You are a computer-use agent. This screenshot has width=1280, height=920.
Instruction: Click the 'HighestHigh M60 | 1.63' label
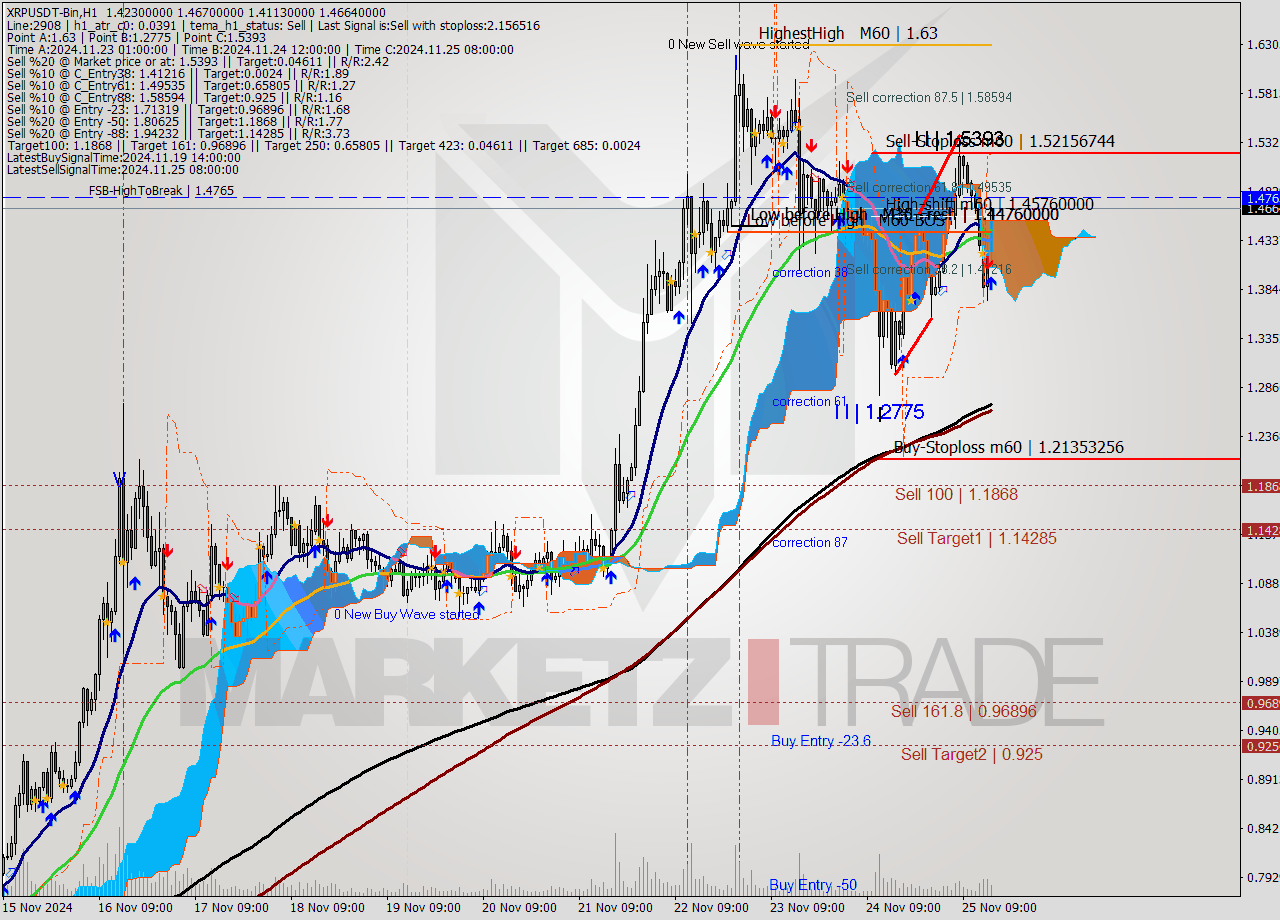click(848, 33)
